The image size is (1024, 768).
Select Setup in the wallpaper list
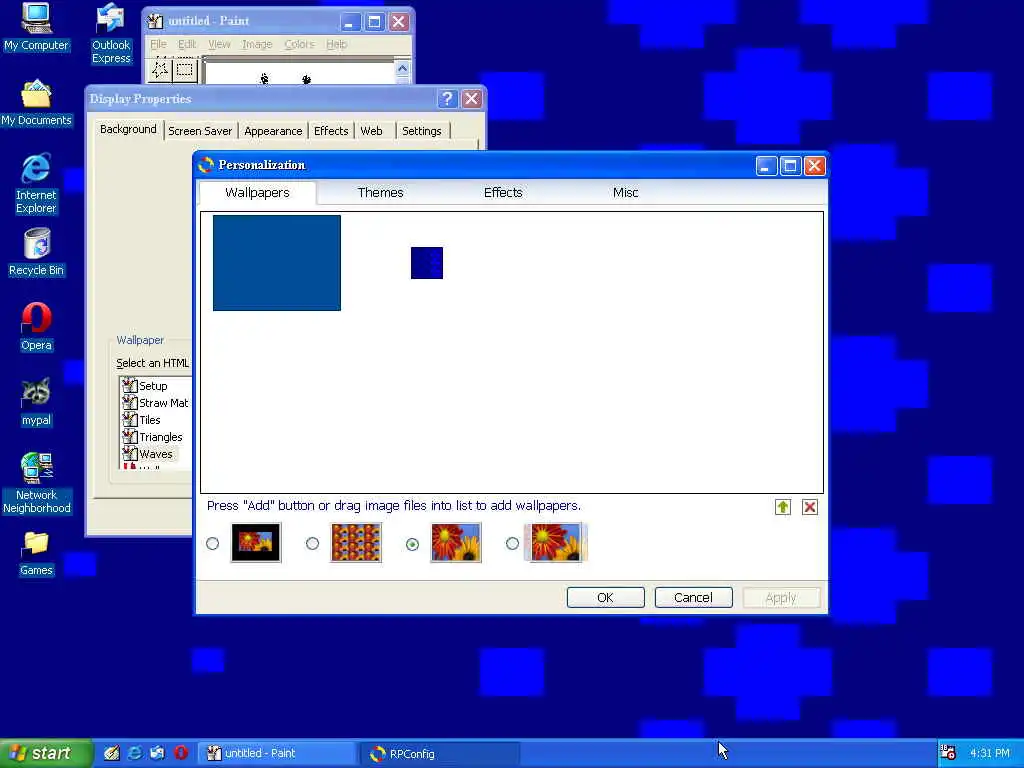(x=153, y=385)
